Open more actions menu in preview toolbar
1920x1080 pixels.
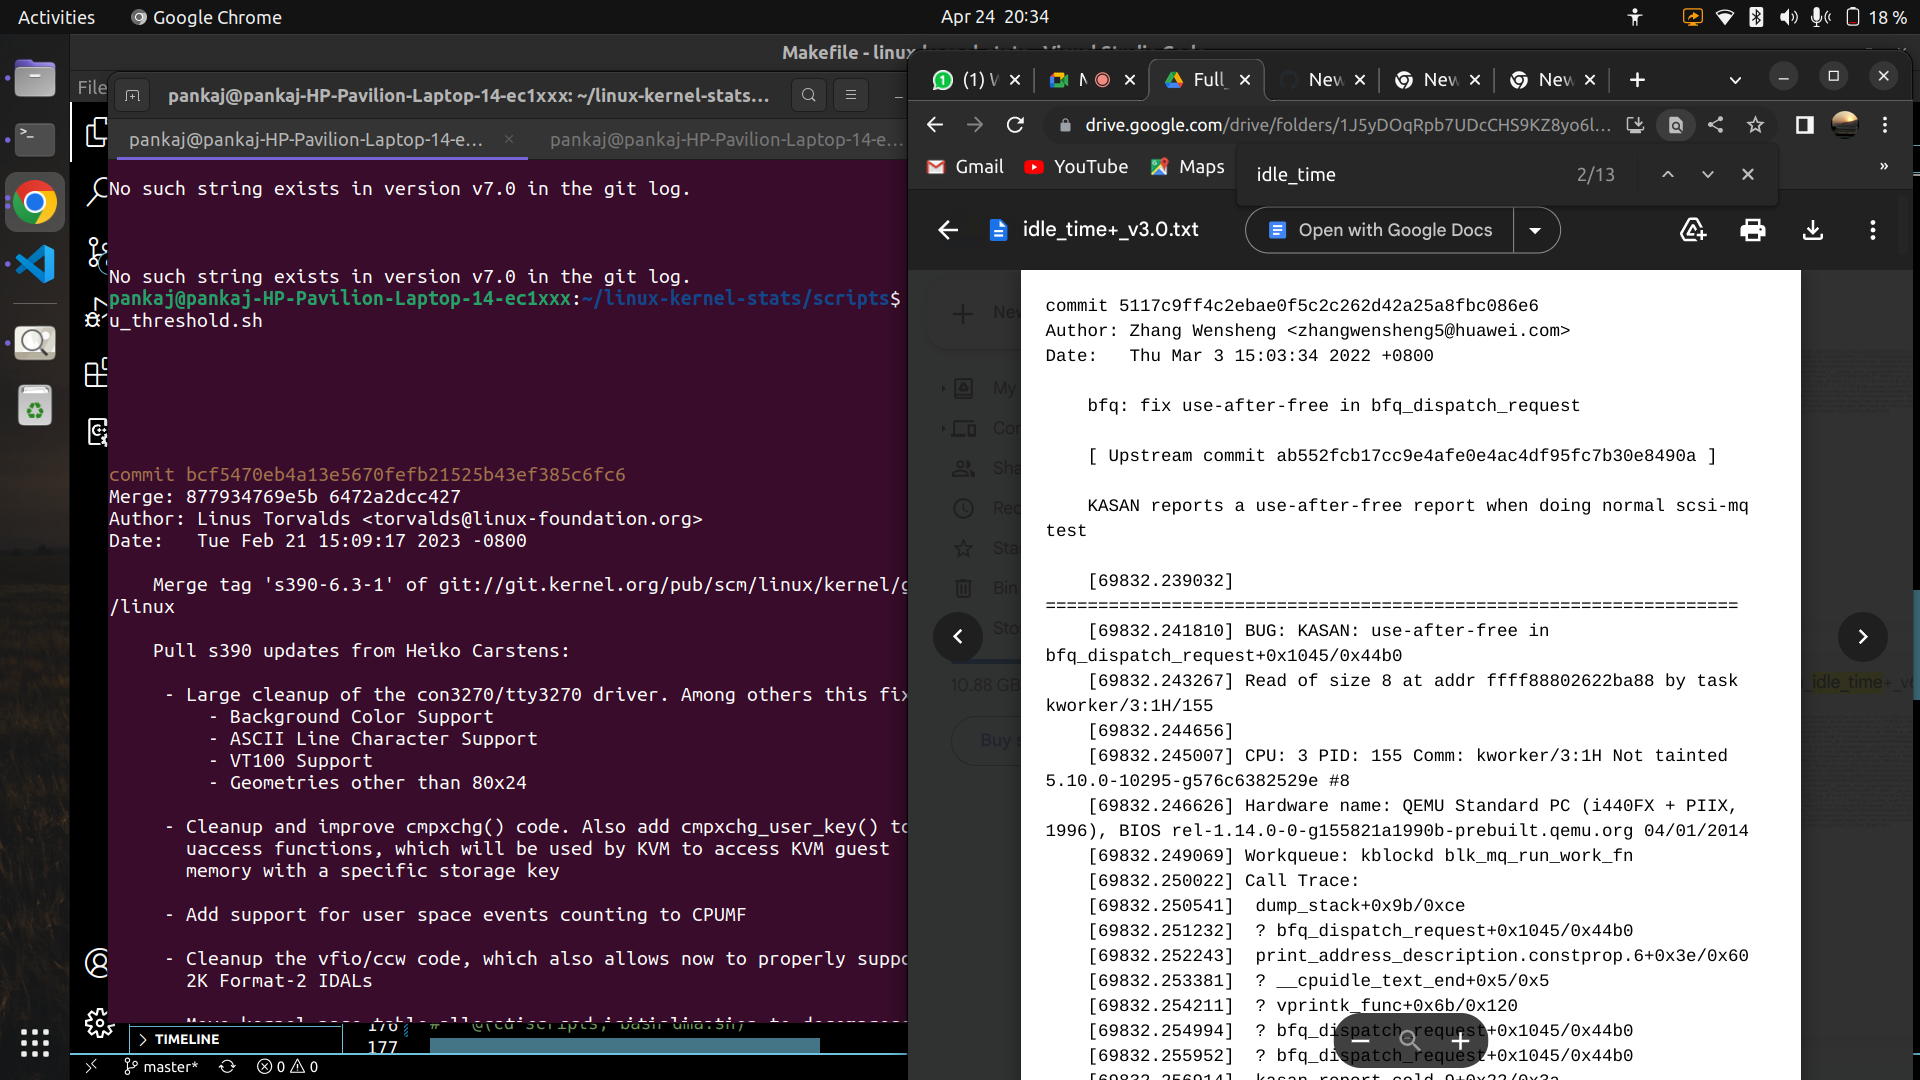(1872, 230)
